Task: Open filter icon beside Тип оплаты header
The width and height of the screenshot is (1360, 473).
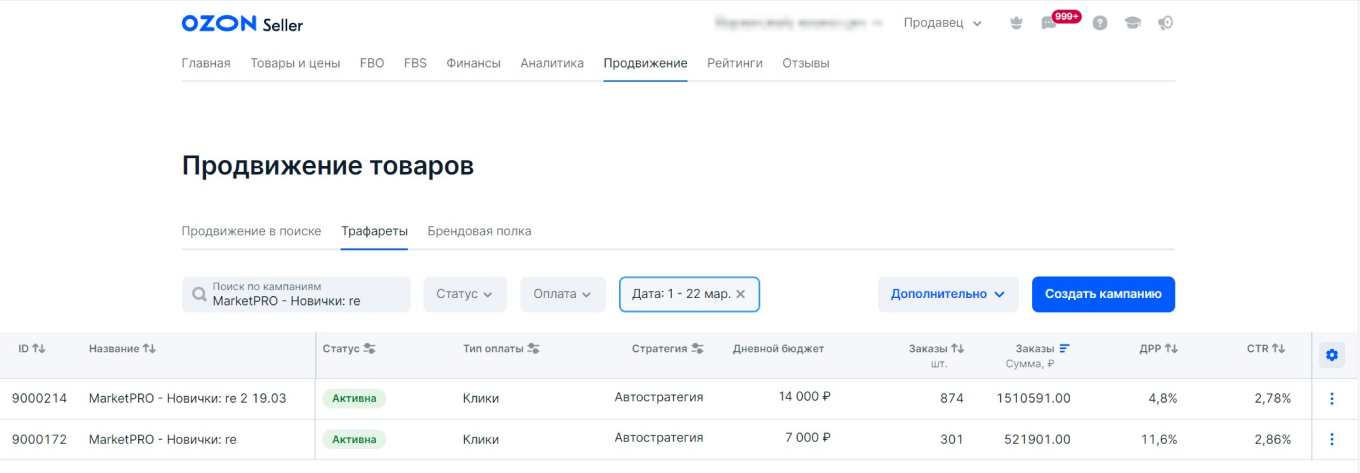Action: pyautogui.click(x=533, y=348)
